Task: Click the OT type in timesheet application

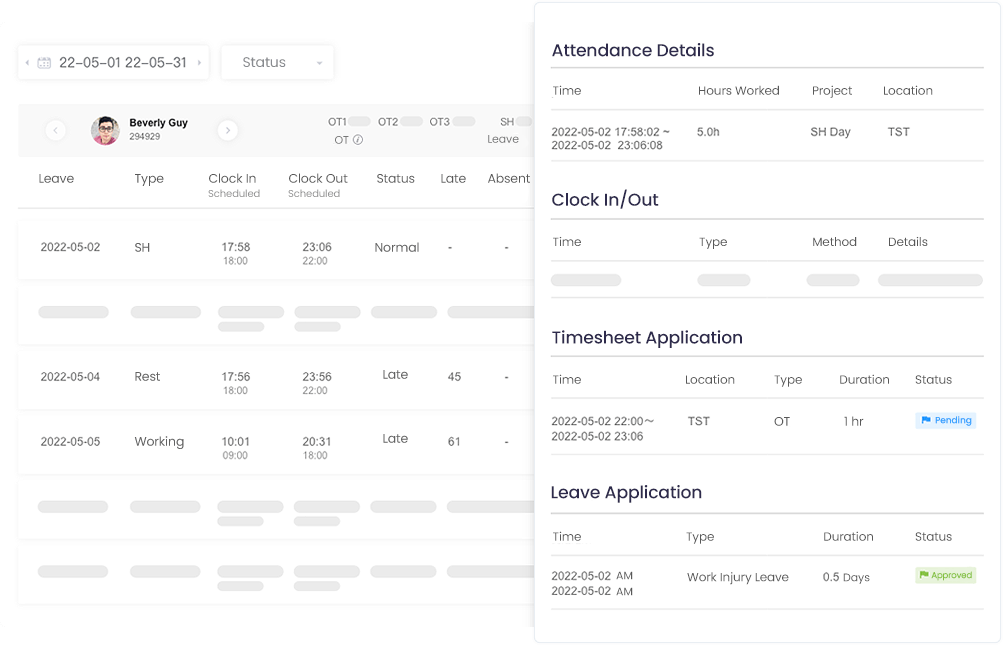Action: pos(782,422)
